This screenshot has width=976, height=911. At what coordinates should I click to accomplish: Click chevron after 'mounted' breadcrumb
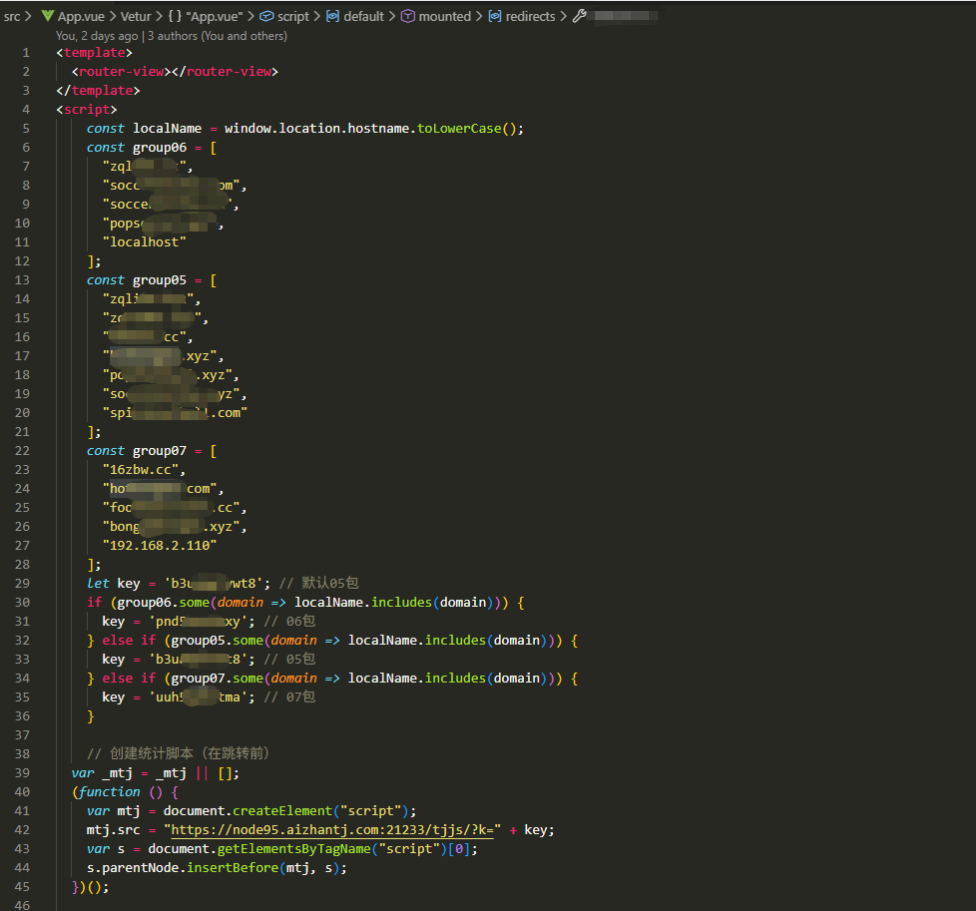coord(479,16)
